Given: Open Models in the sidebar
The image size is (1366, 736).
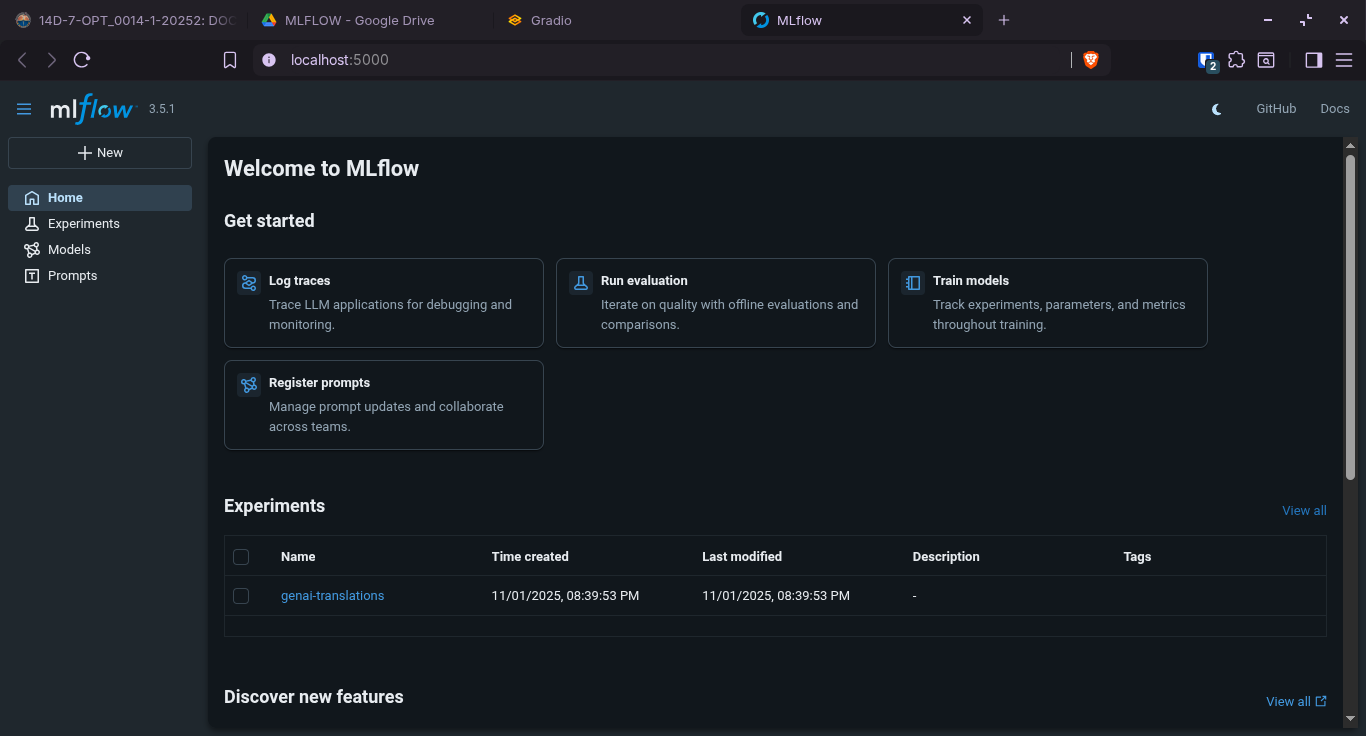Looking at the screenshot, I should [100, 250].
